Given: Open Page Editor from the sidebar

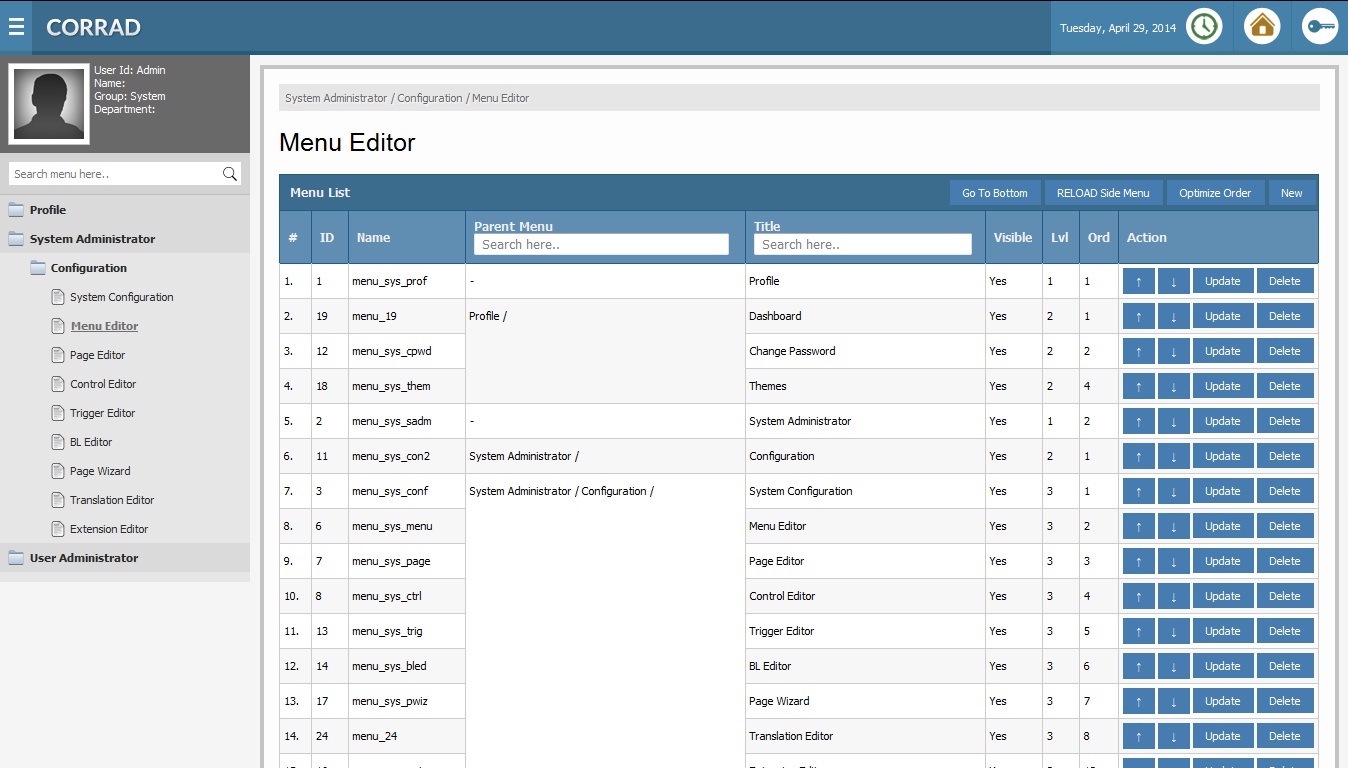Looking at the screenshot, I should [97, 355].
